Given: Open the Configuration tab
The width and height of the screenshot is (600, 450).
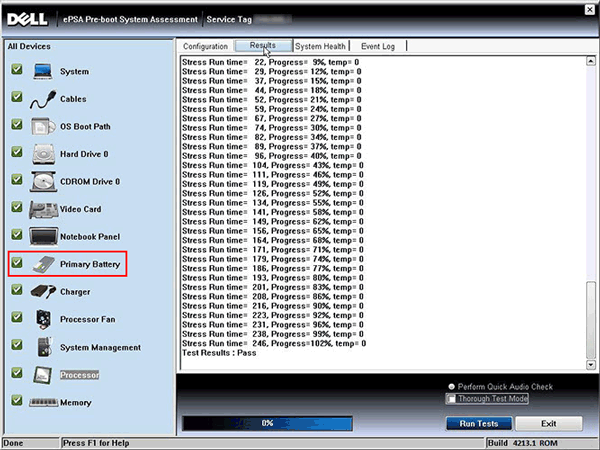Looking at the screenshot, I should click(x=205, y=46).
